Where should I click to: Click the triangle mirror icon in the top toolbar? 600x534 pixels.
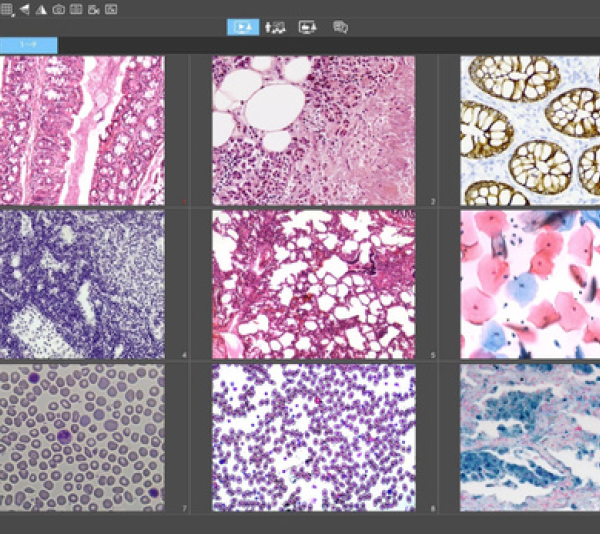(x=41, y=9)
